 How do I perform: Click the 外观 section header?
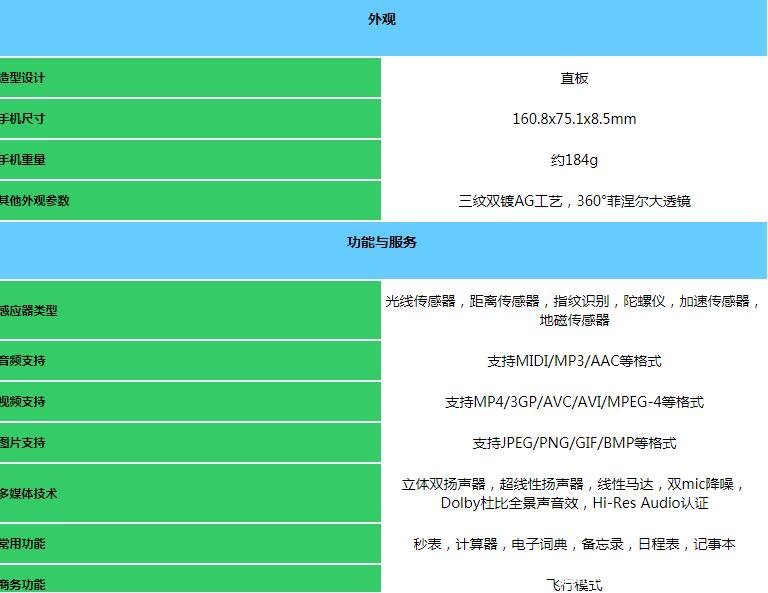click(382, 20)
